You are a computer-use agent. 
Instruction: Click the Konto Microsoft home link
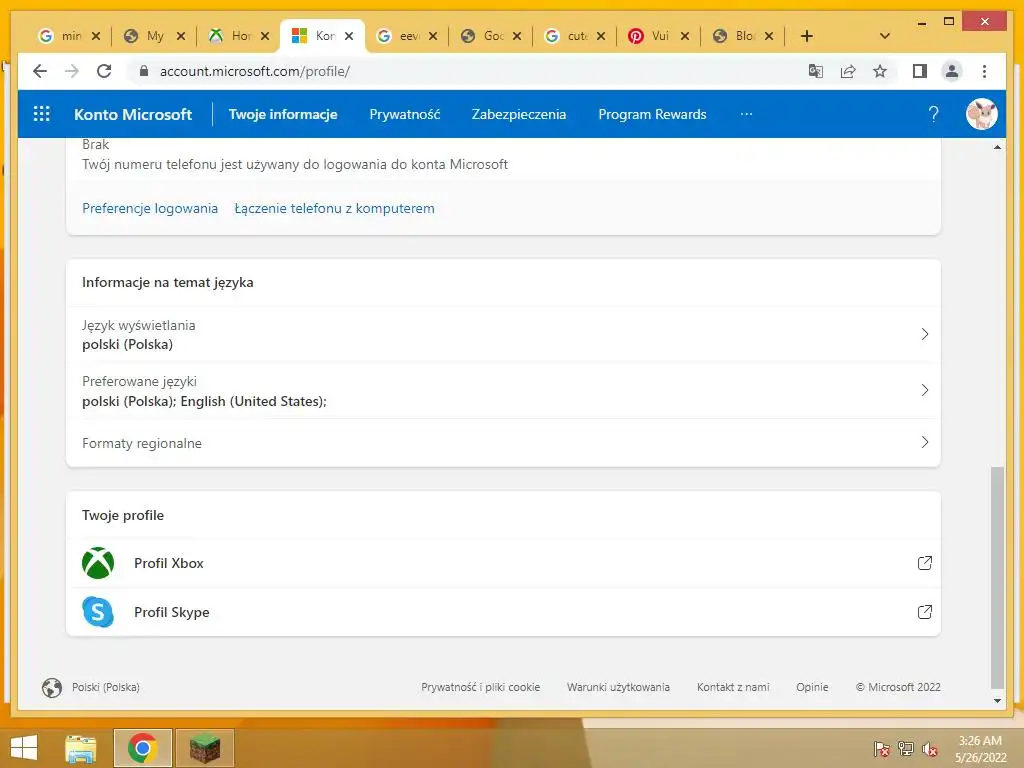[x=133, y=114]
